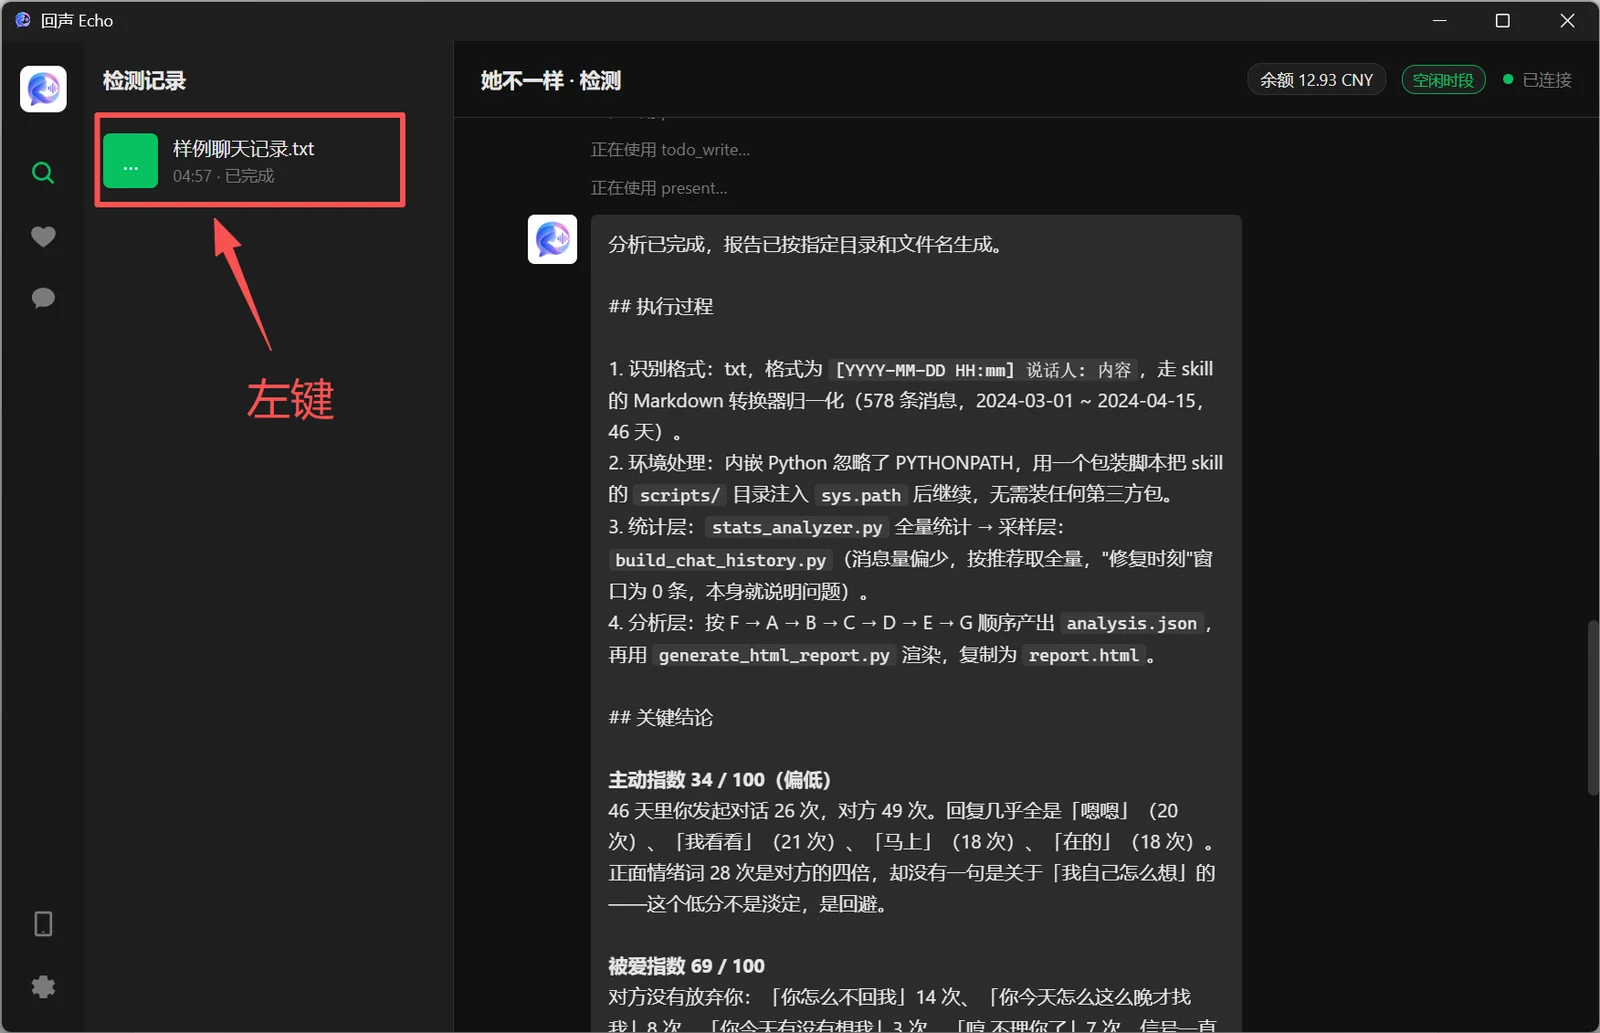This screenshot has width=1600, height=1033.
Task: Click the scripts/ code label
Action: click(680, 495)
